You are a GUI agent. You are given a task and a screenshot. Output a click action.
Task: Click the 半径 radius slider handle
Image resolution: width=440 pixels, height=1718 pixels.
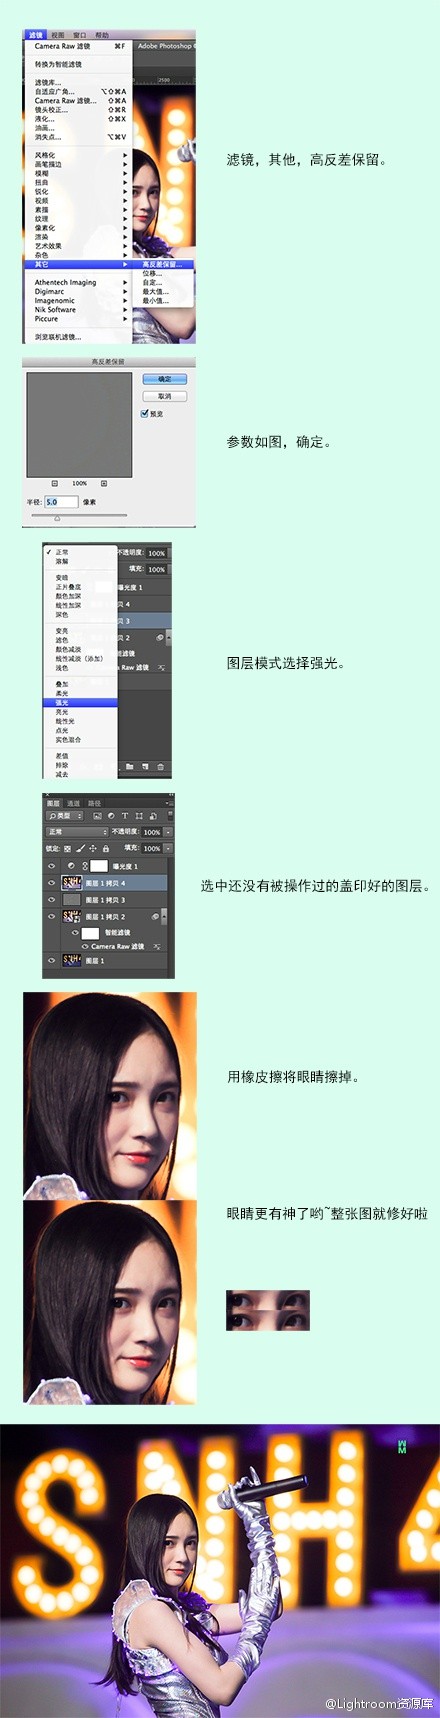pyautogui.click(x=57, y=518)
